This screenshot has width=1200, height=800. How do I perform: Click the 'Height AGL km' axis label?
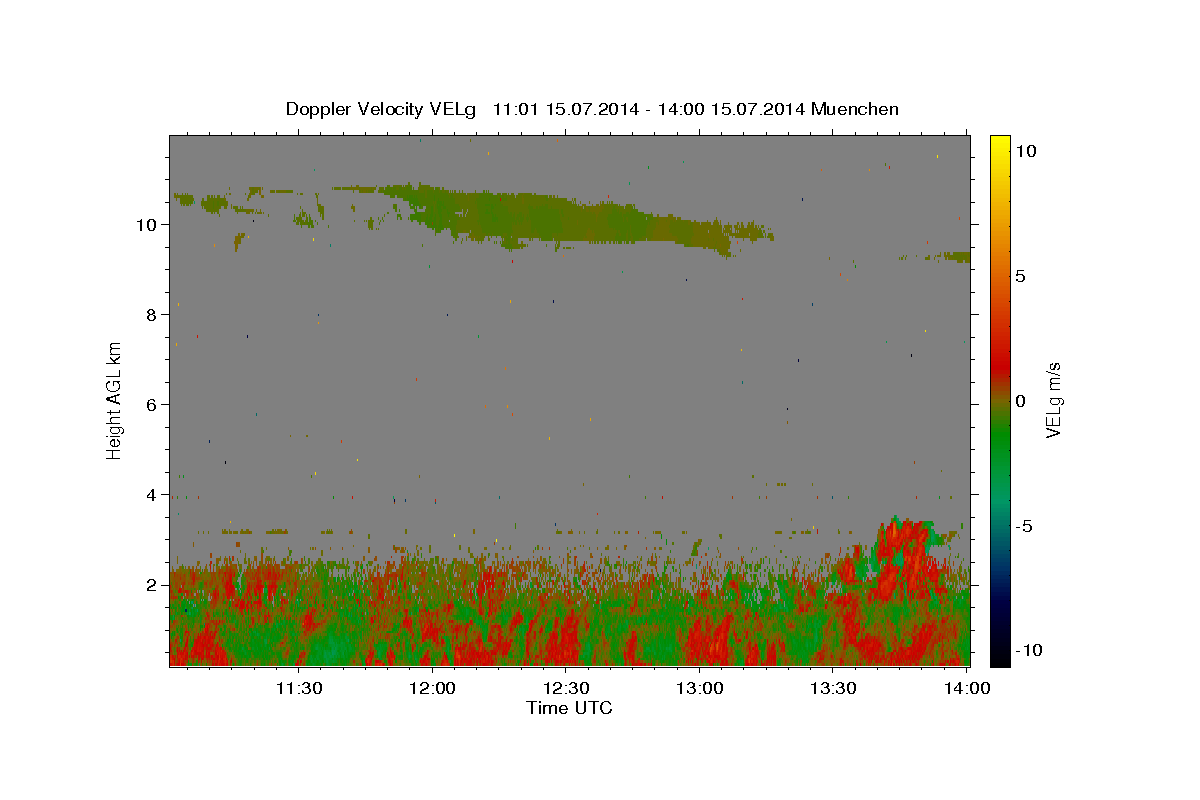(115, 400)
